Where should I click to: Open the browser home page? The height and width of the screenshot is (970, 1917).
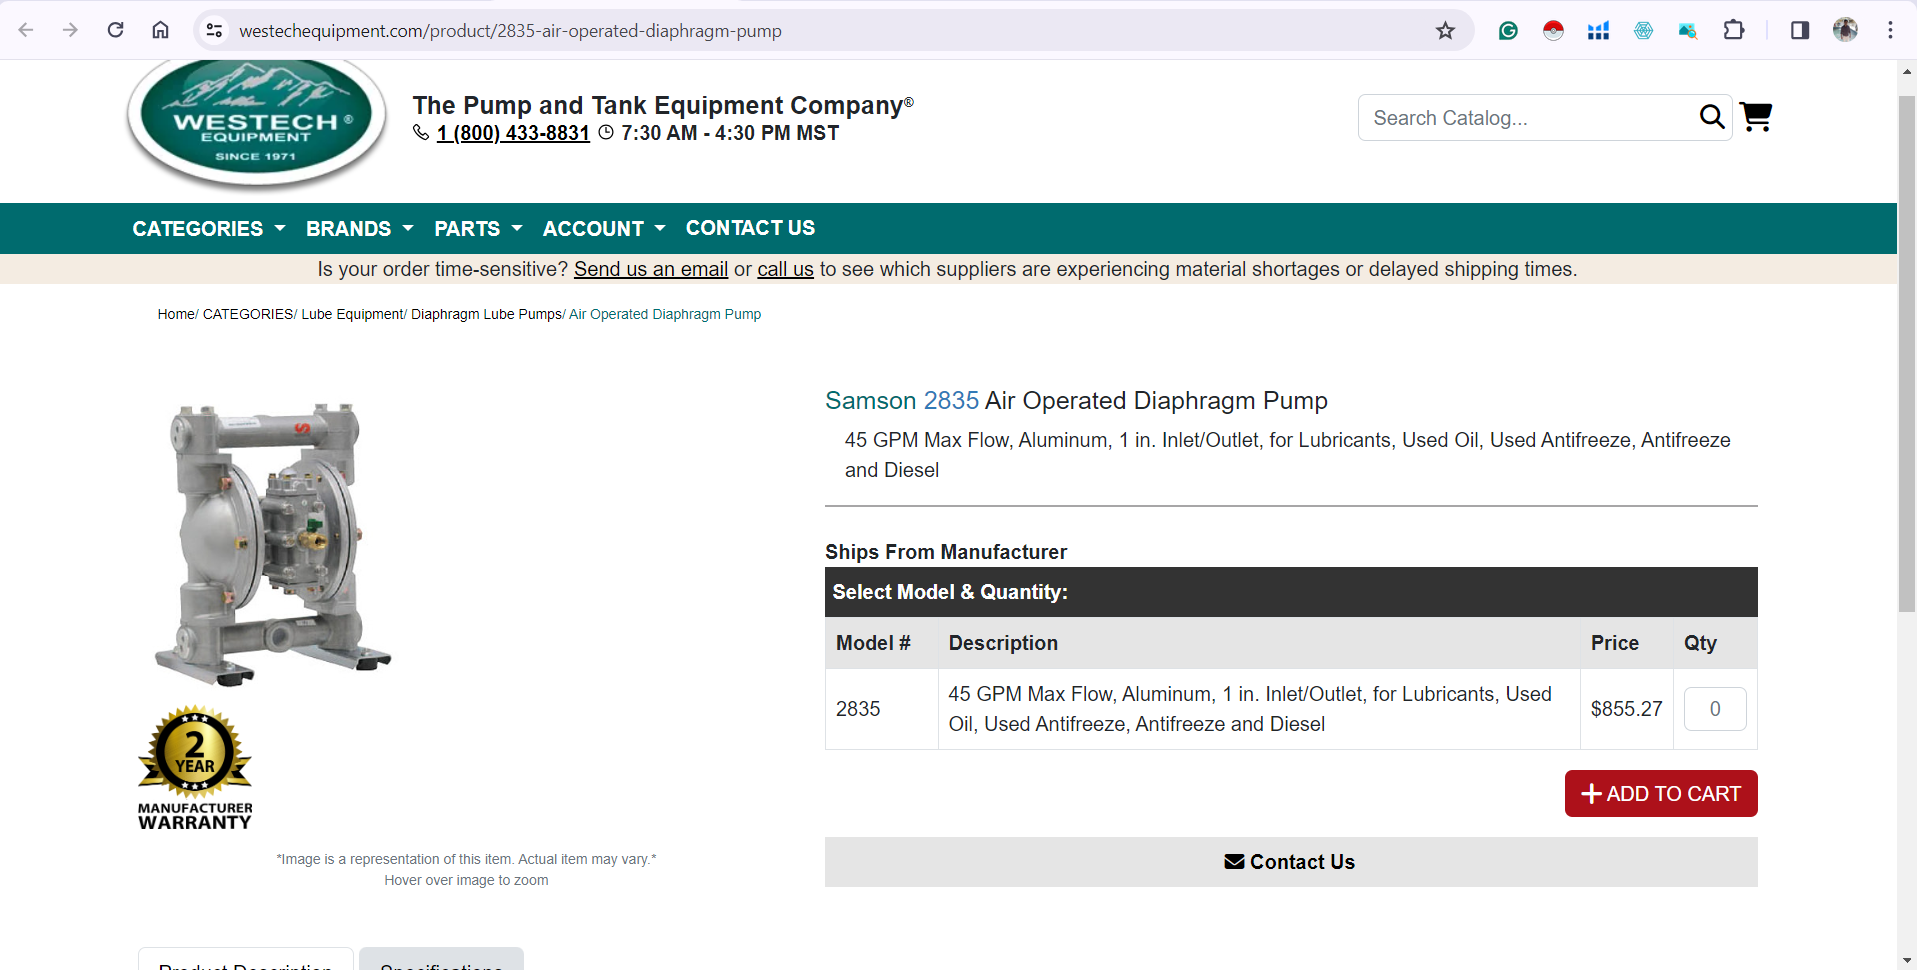tap(160, 30)
